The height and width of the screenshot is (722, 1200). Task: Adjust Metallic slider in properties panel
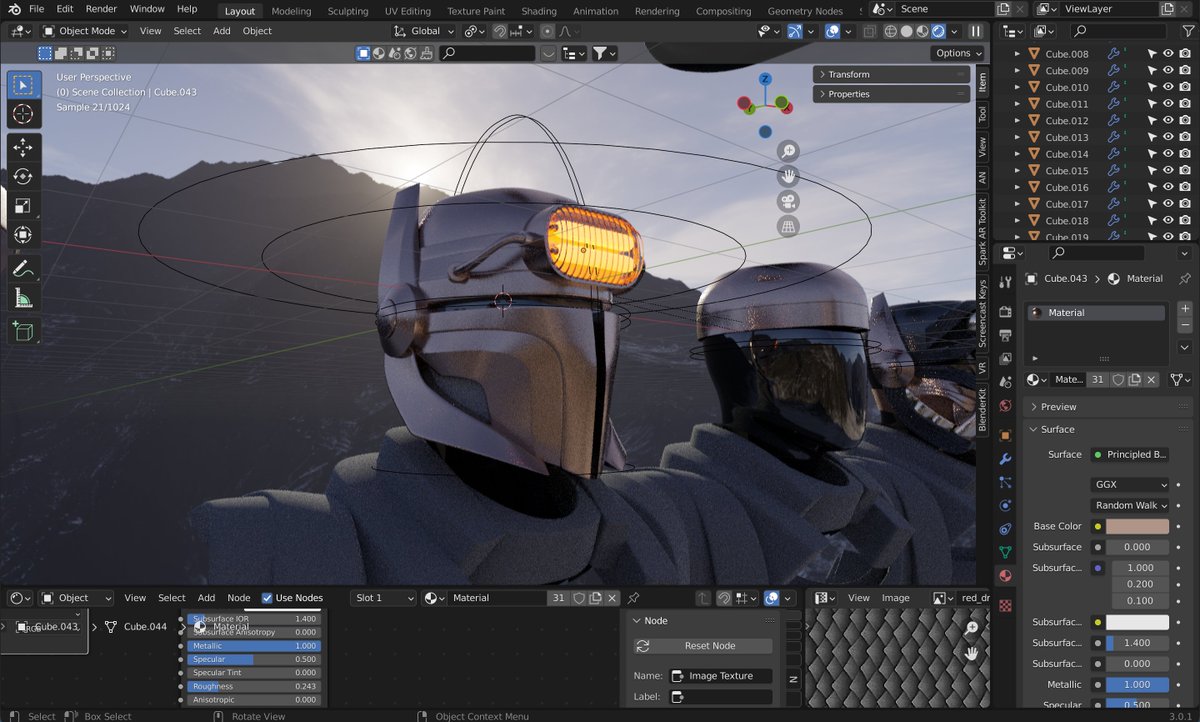tap(1137, 684)
